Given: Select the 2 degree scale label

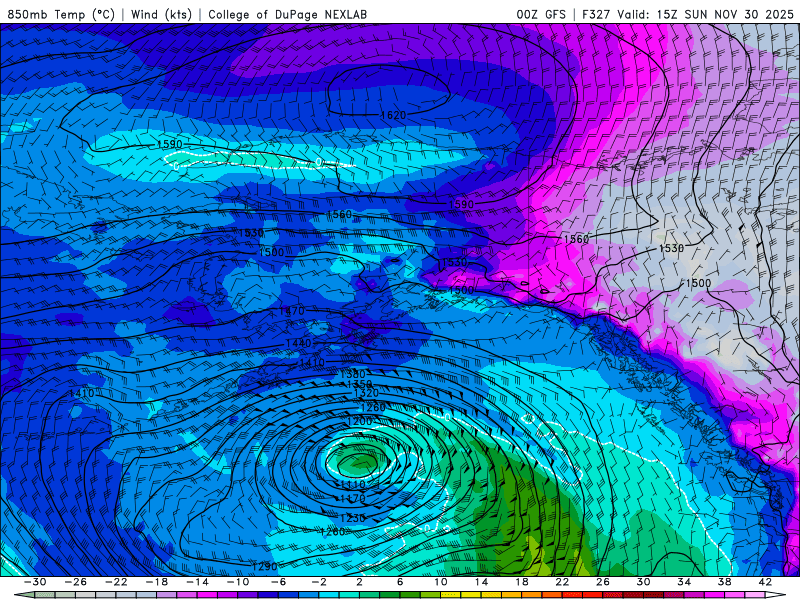Looking at the screenshot, I should pos(359,582).
